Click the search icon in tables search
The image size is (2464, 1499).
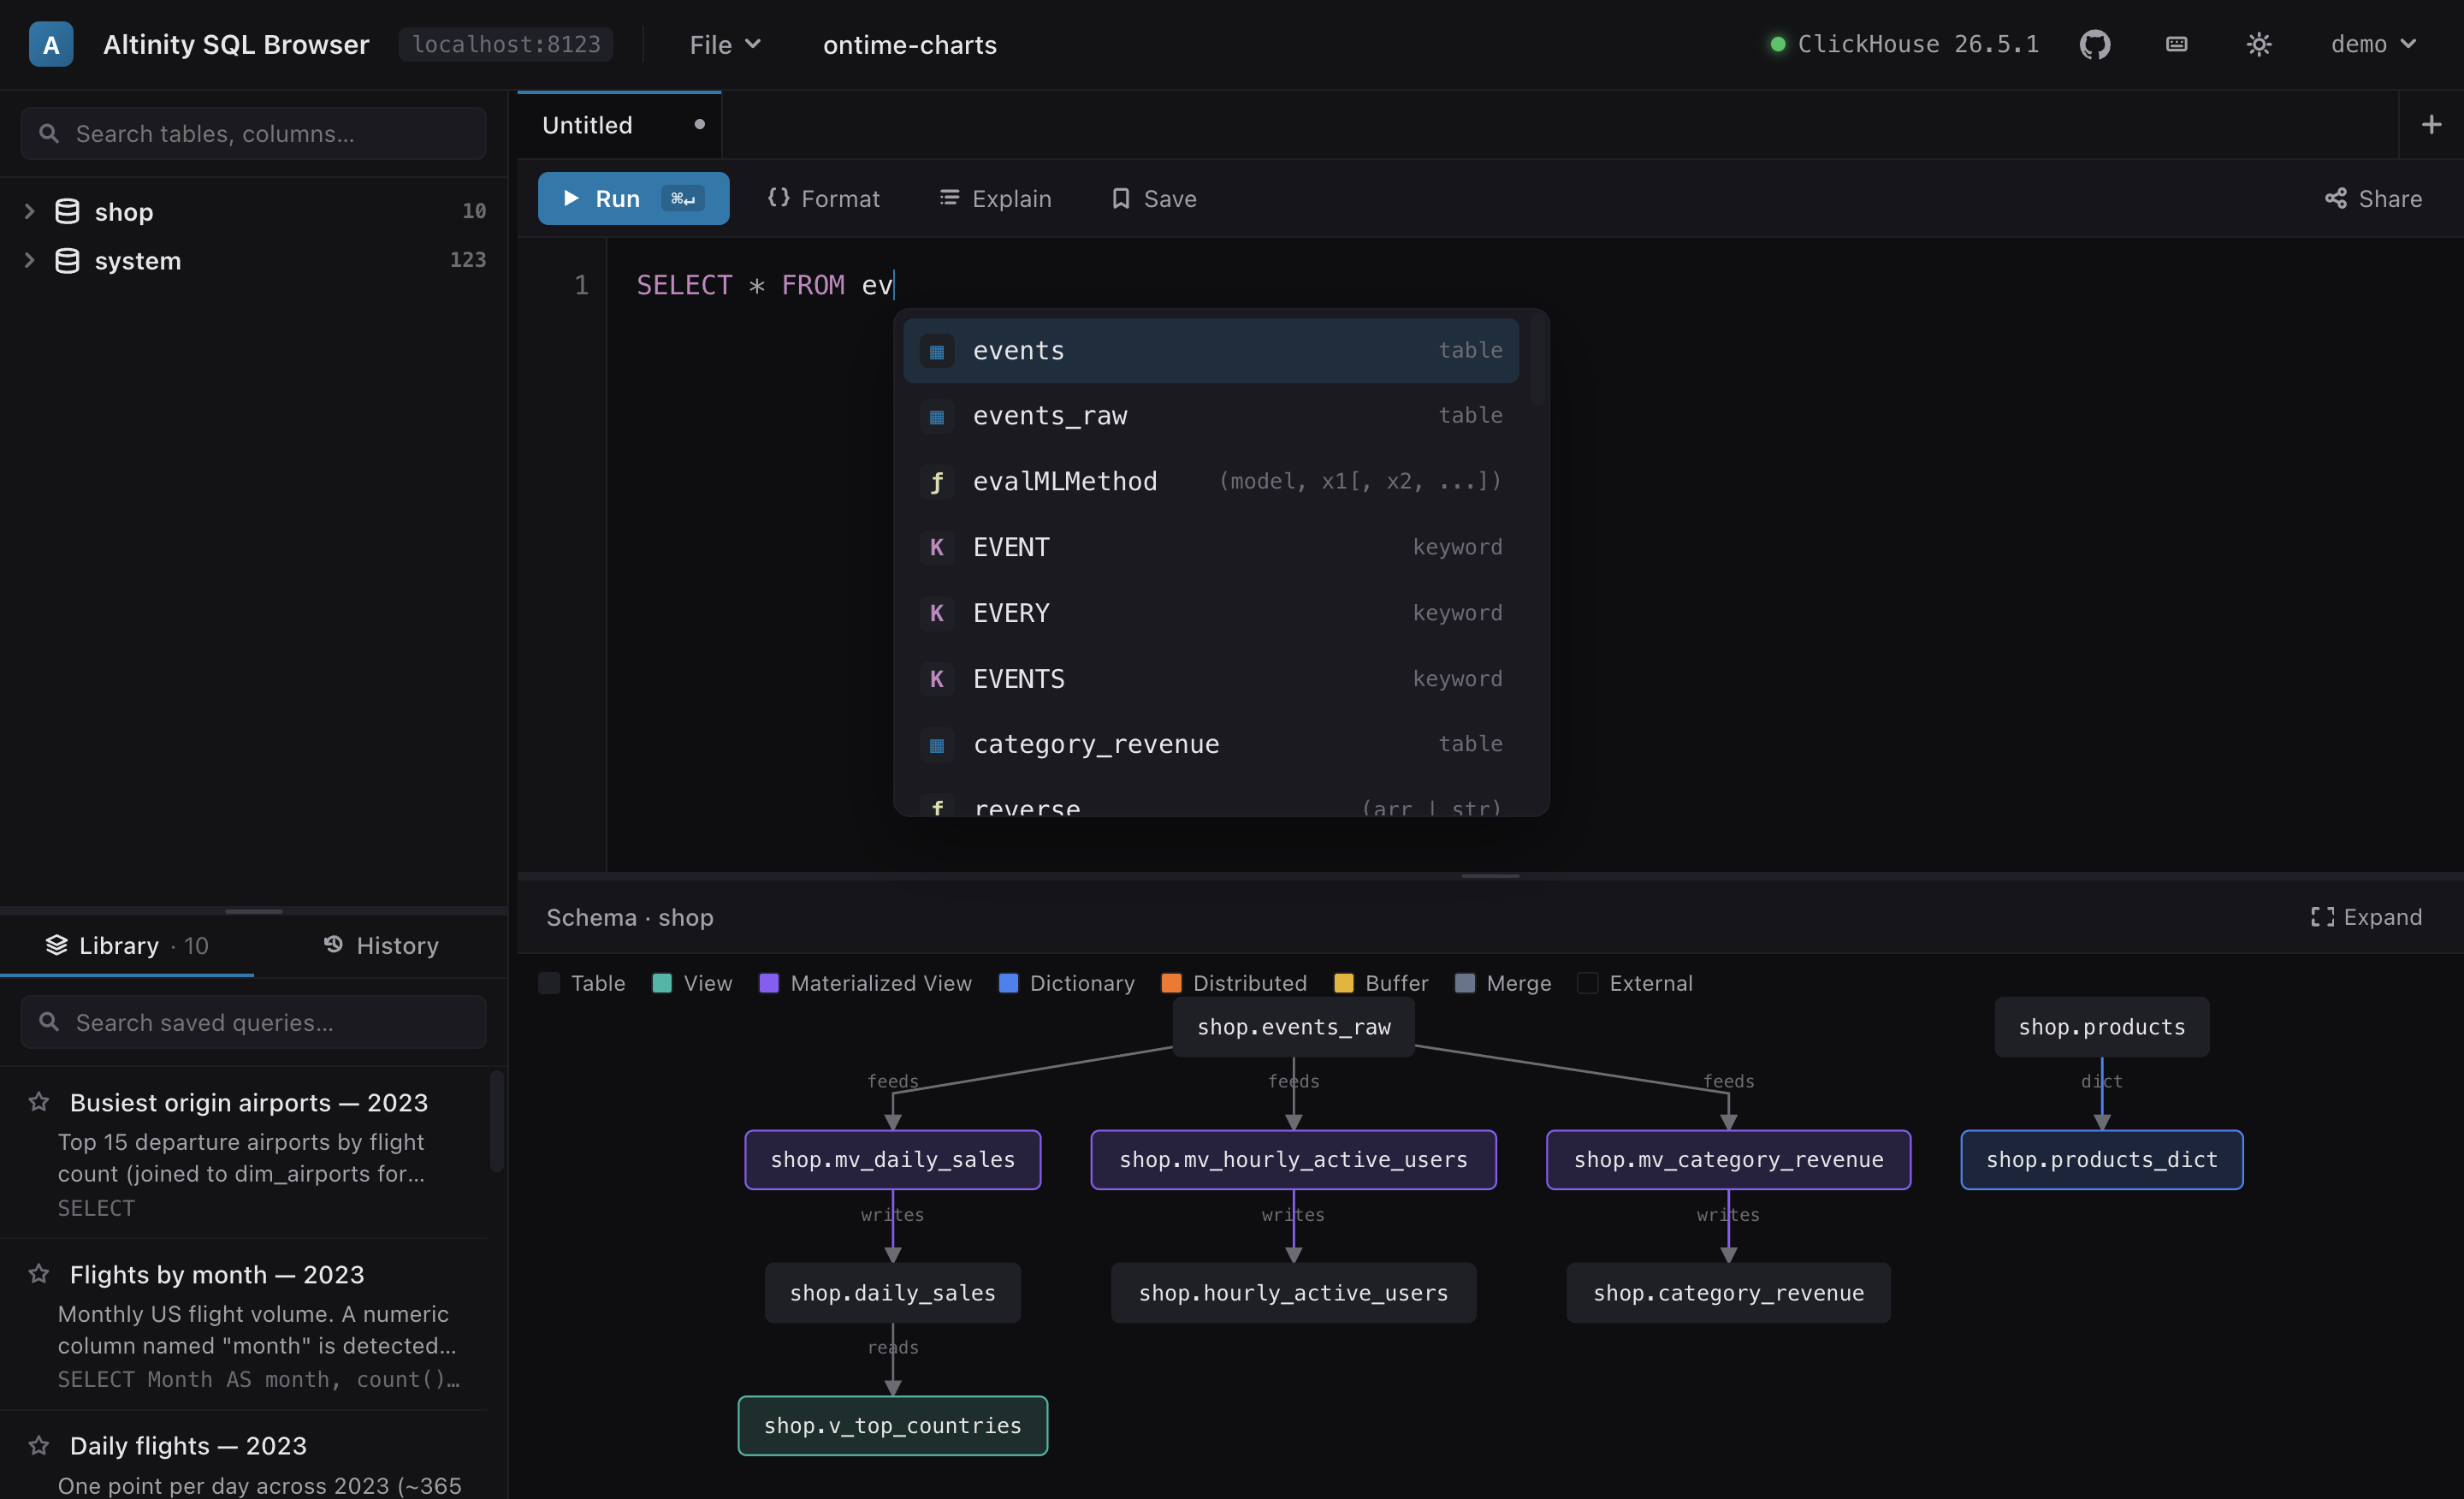(x=48, y=133)
